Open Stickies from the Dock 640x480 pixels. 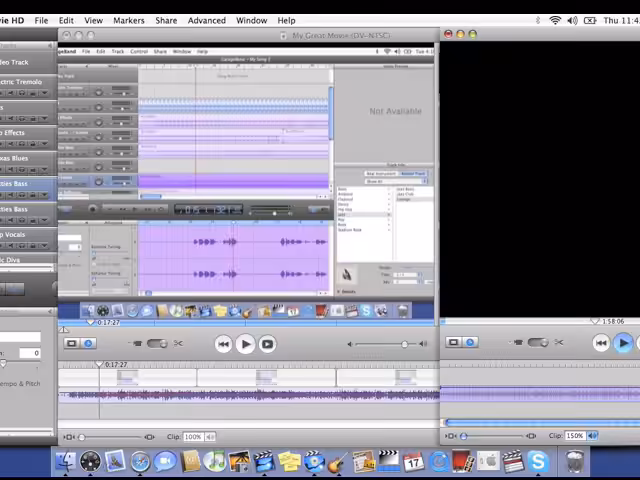(289, 462)
